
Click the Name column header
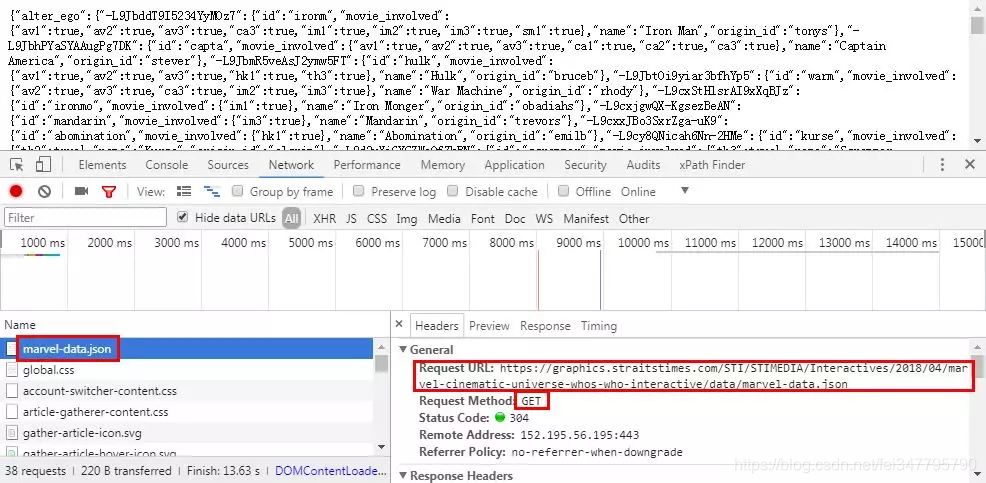click(20, 325)
